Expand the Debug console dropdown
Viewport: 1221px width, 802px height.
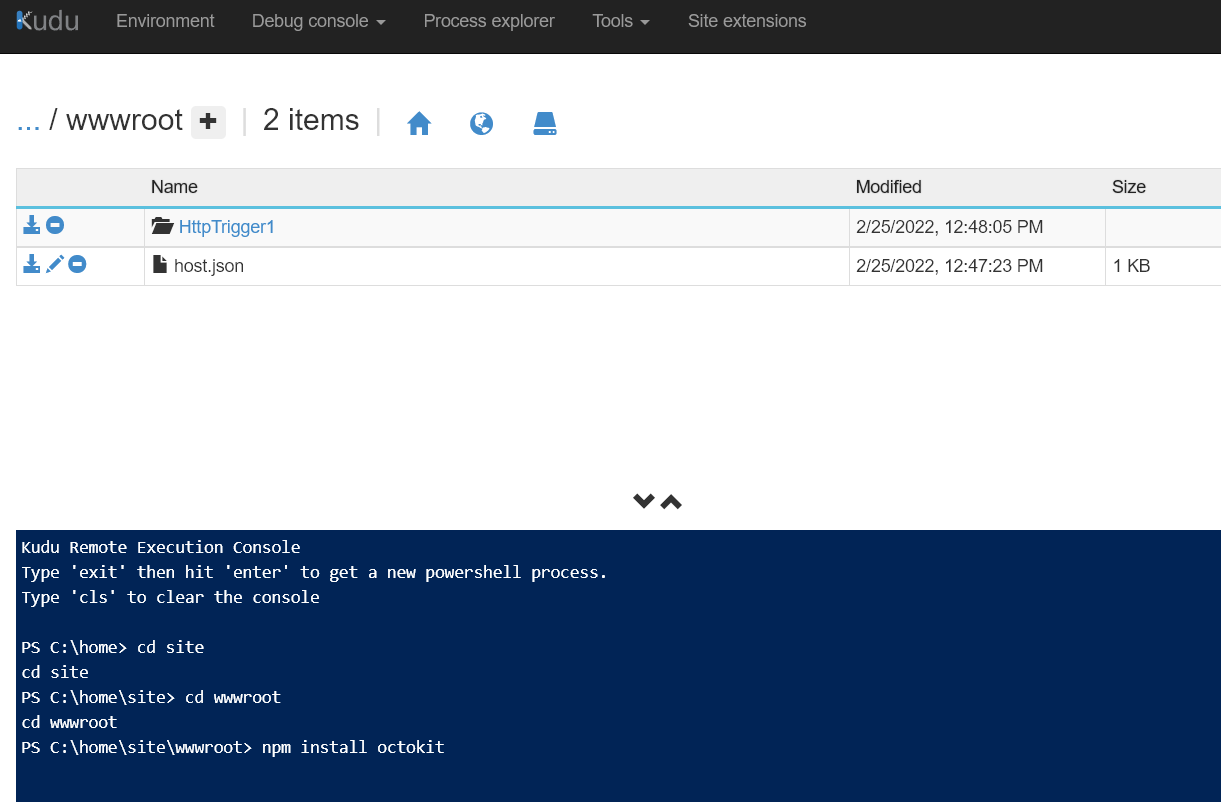coord(319,21)
